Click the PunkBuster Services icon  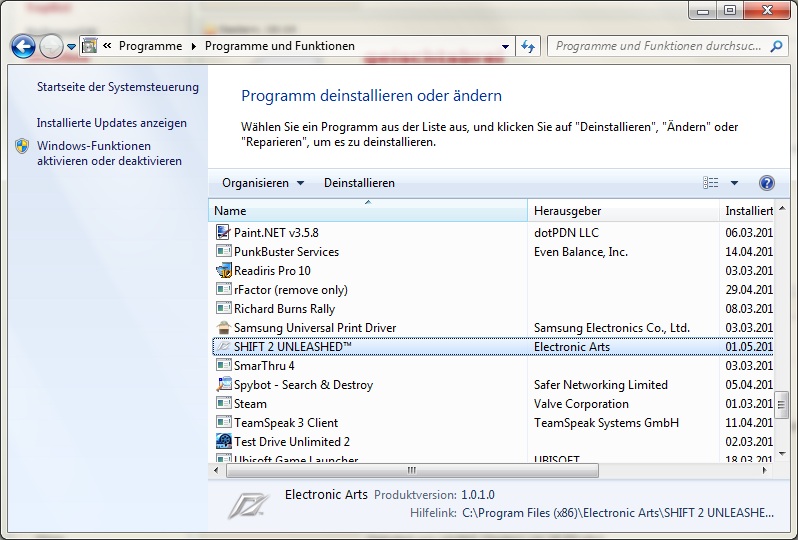click(x=223, y=251)
